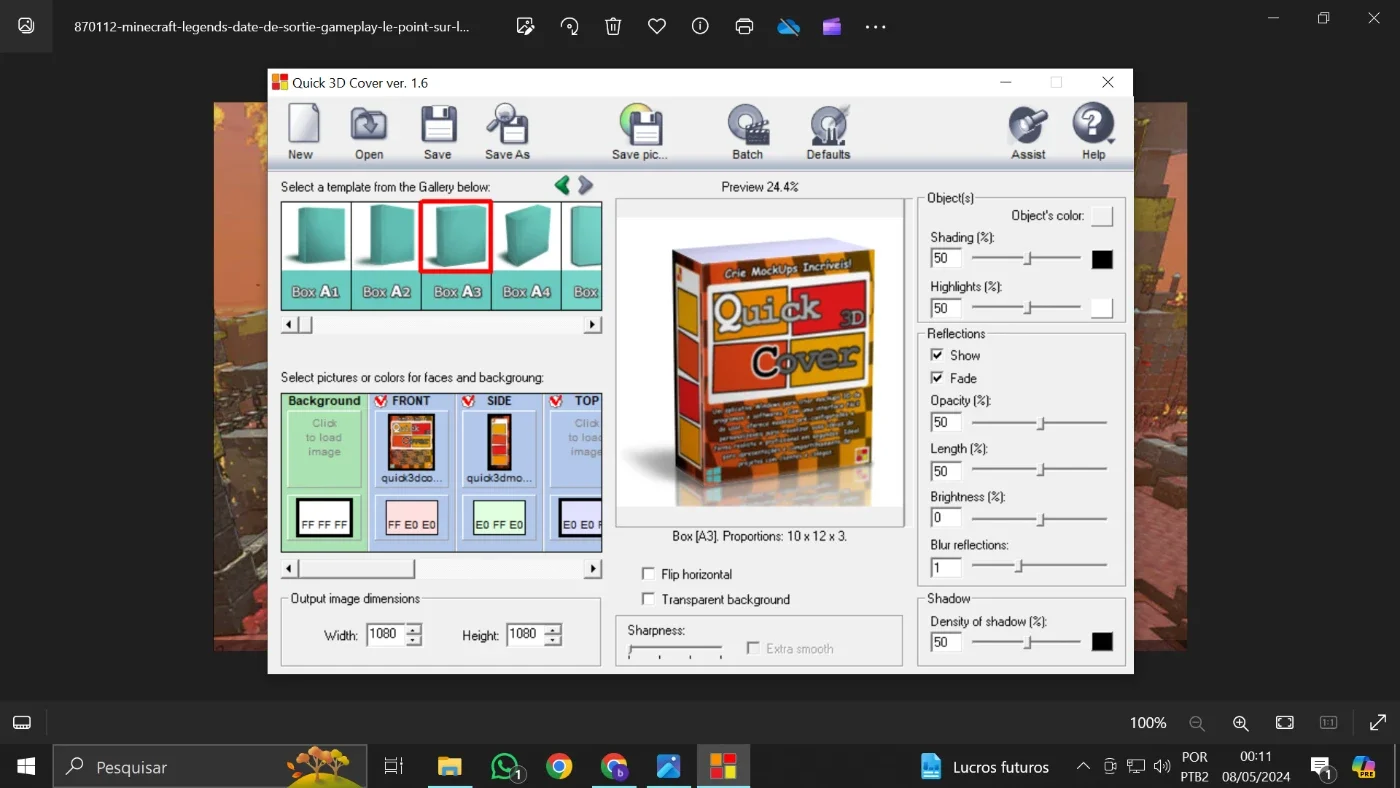Open the Assist wizard icon
1400x788 pixels.
tap(1028, 132)
